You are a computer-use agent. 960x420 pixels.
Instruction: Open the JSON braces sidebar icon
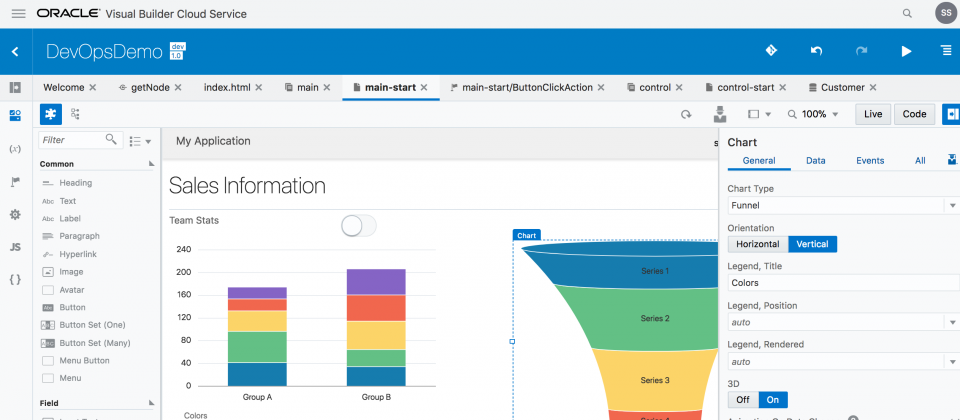[x=15, y=280]
